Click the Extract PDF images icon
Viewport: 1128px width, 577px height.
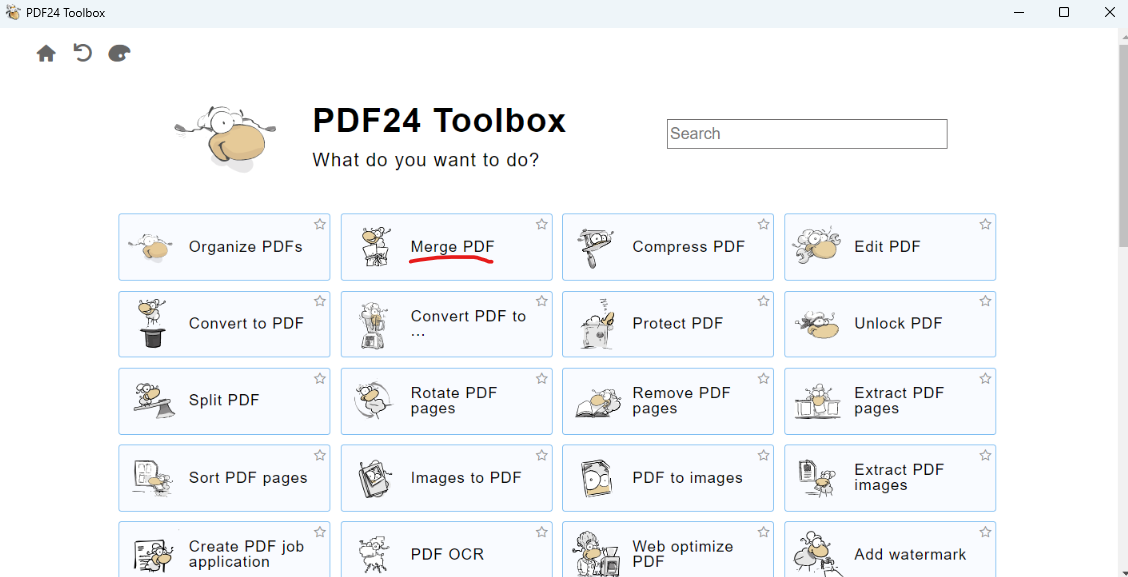point(817,478)
